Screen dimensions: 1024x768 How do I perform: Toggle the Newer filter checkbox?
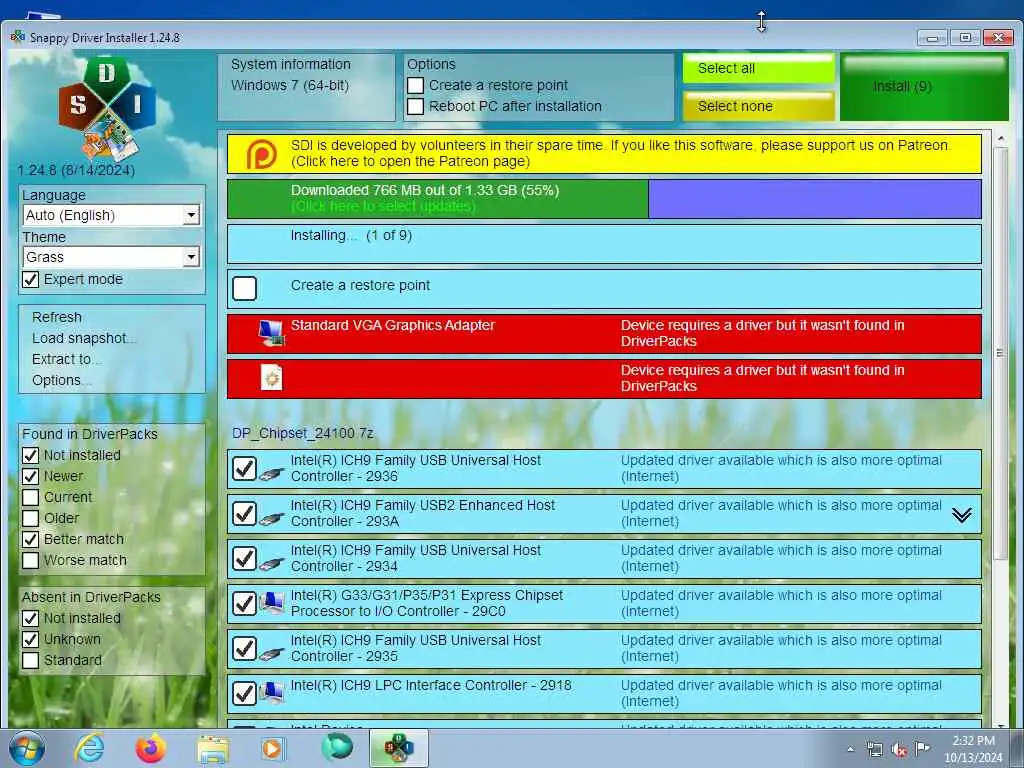point(31,476)
